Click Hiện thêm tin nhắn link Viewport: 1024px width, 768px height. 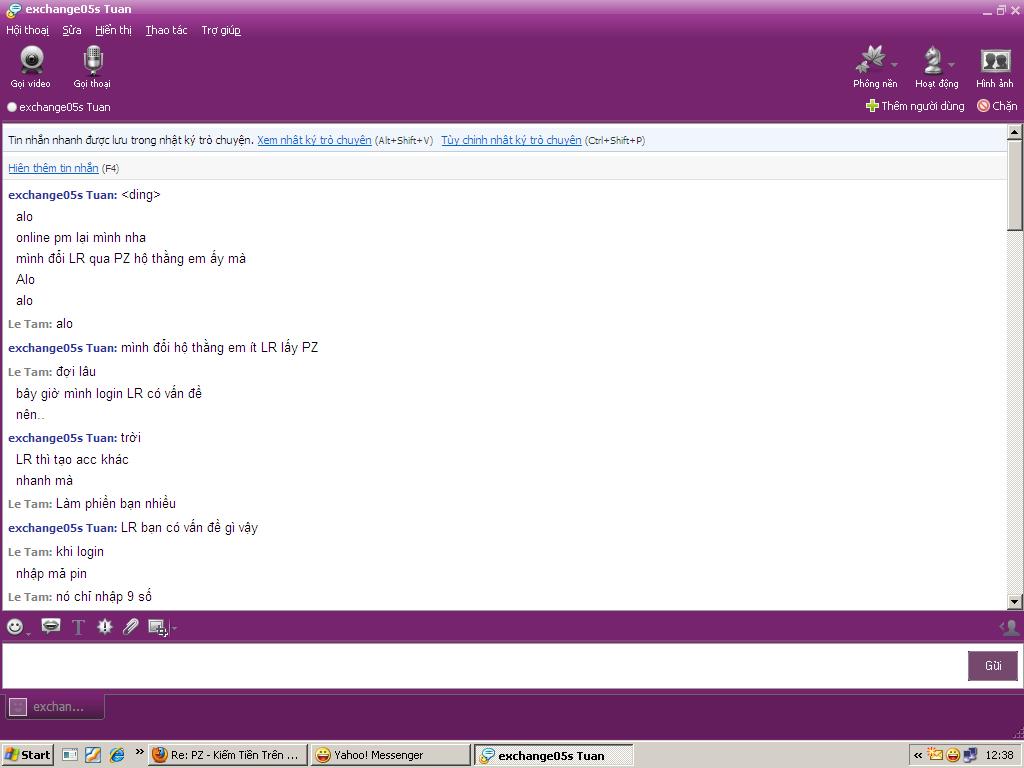click(54, 168)
